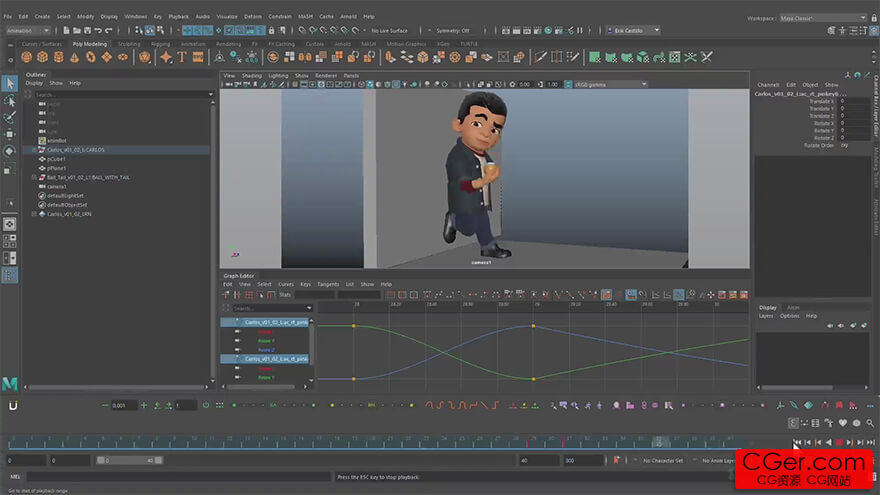Toggle Rotate Z curve visibility in Graph Editor
Image resolution: width=880 pixels, height=495 pixels.
click(x=237, y=350)
